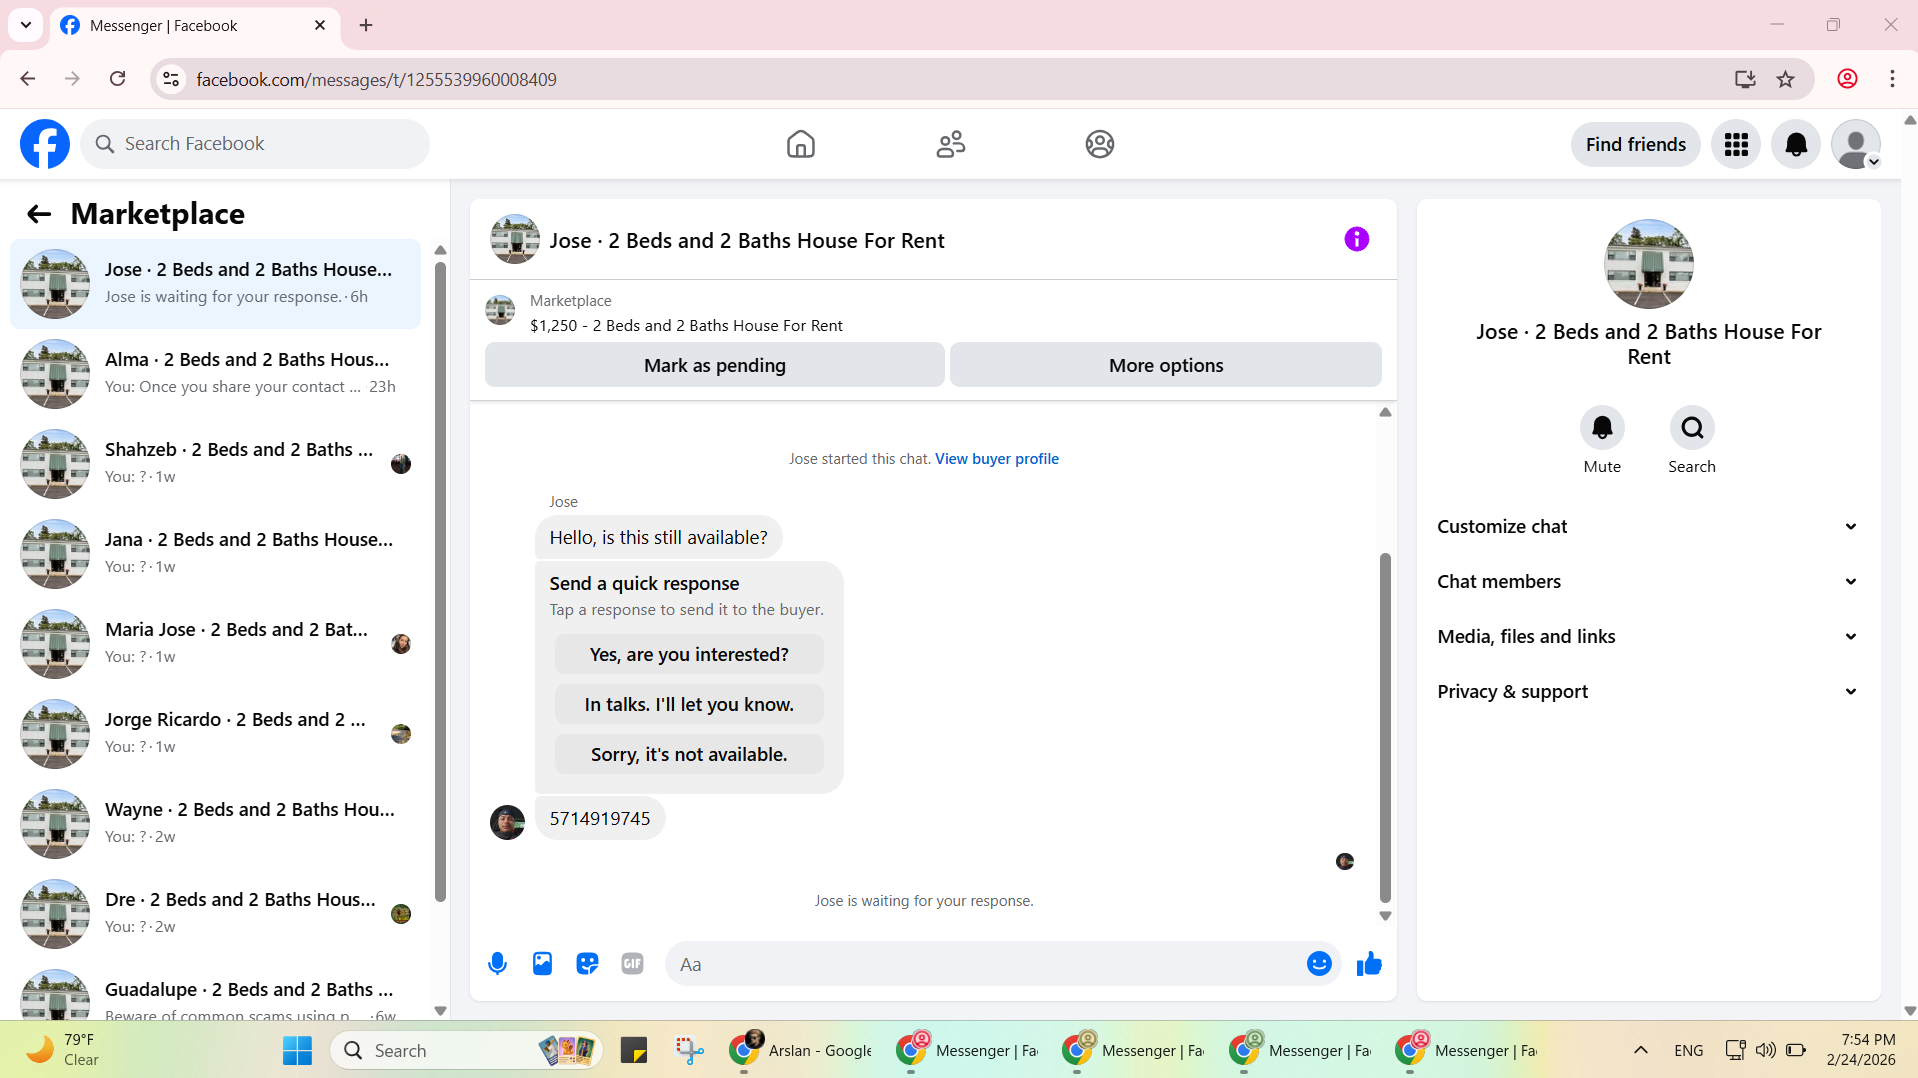Screen dimensions: 1918x1078
Task: Send 'Yes, are you interested?' quick response
Action: tap(689, 655)
